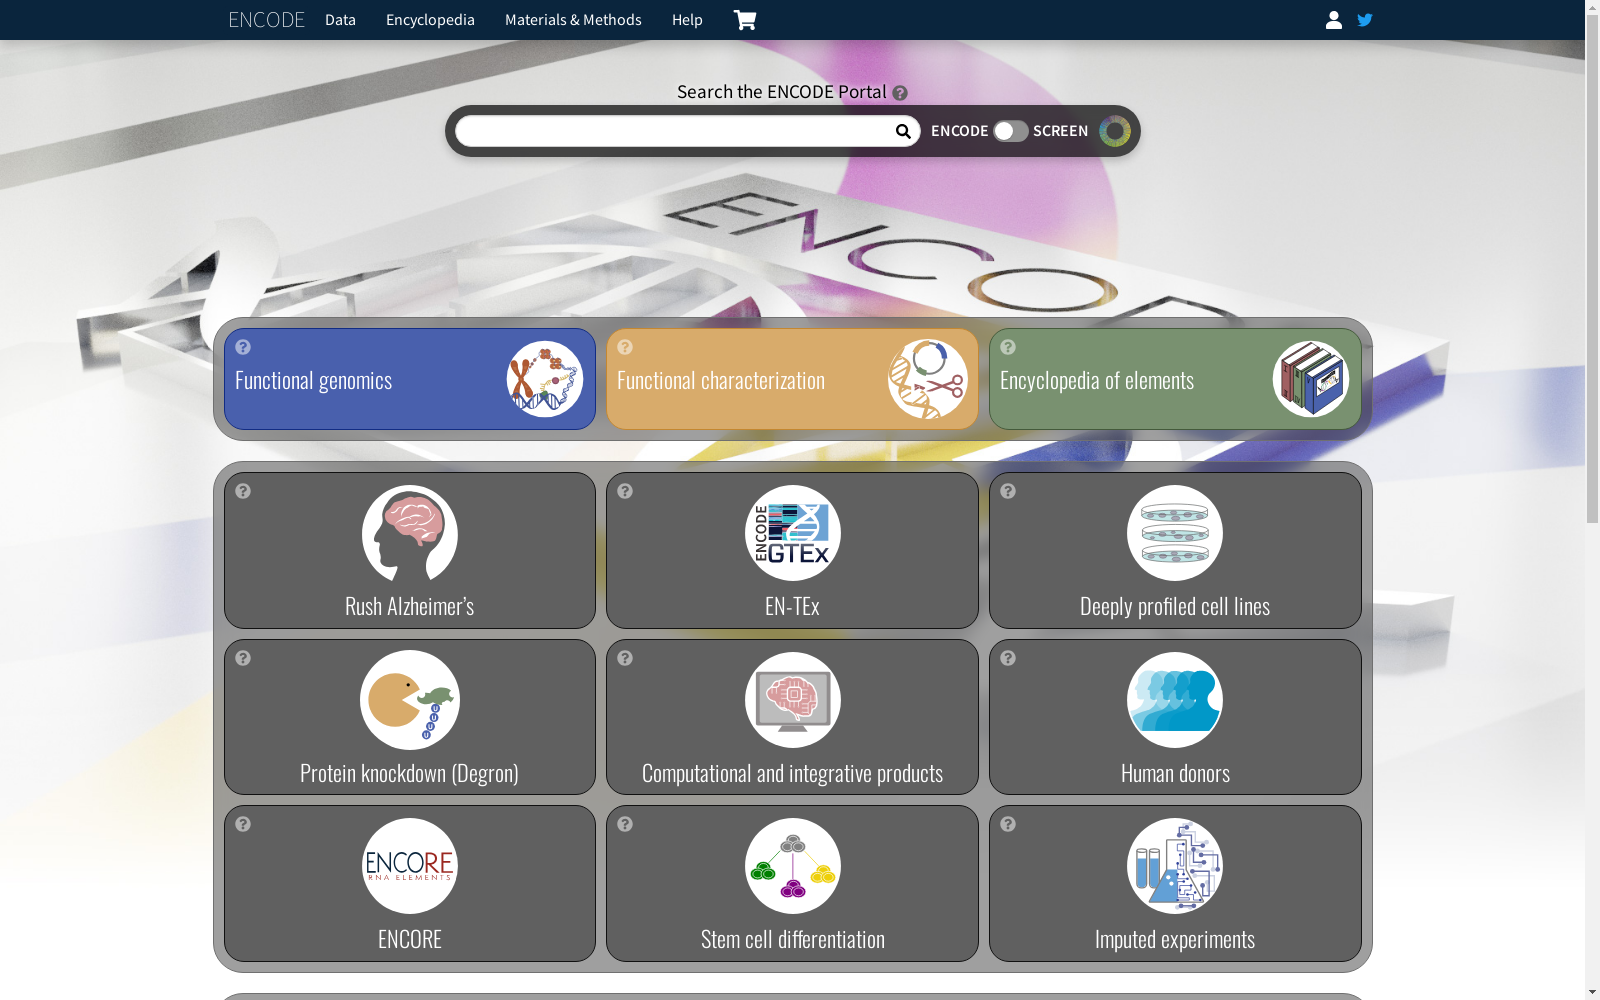Click the help icon on Imputed experiments card
The image size is (1600, 1000).
(x=1008, y=824)
